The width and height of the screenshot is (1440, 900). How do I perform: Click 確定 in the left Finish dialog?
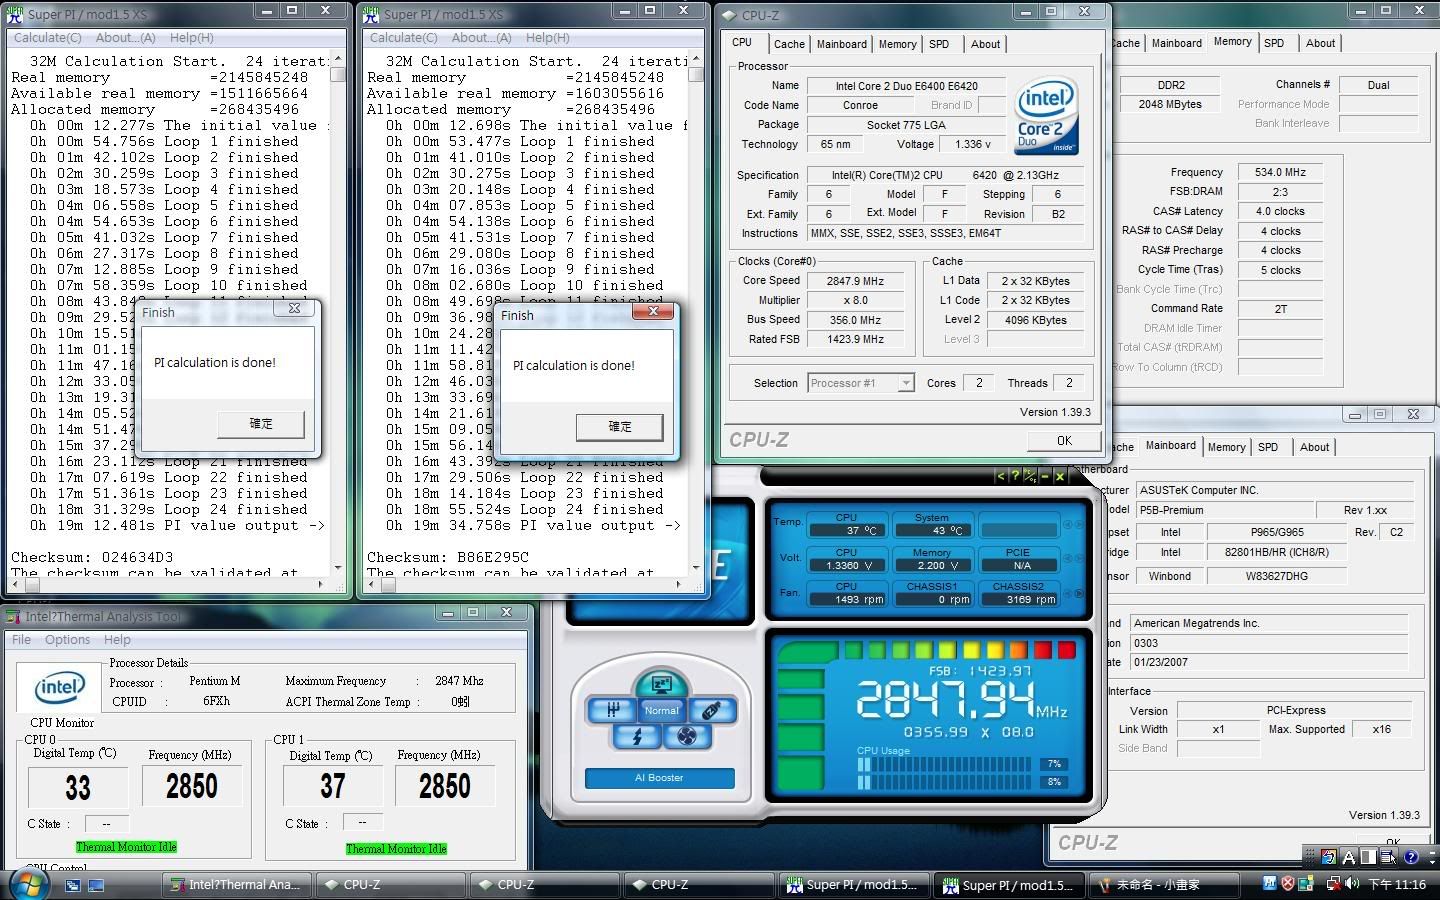tap(261, 424)
